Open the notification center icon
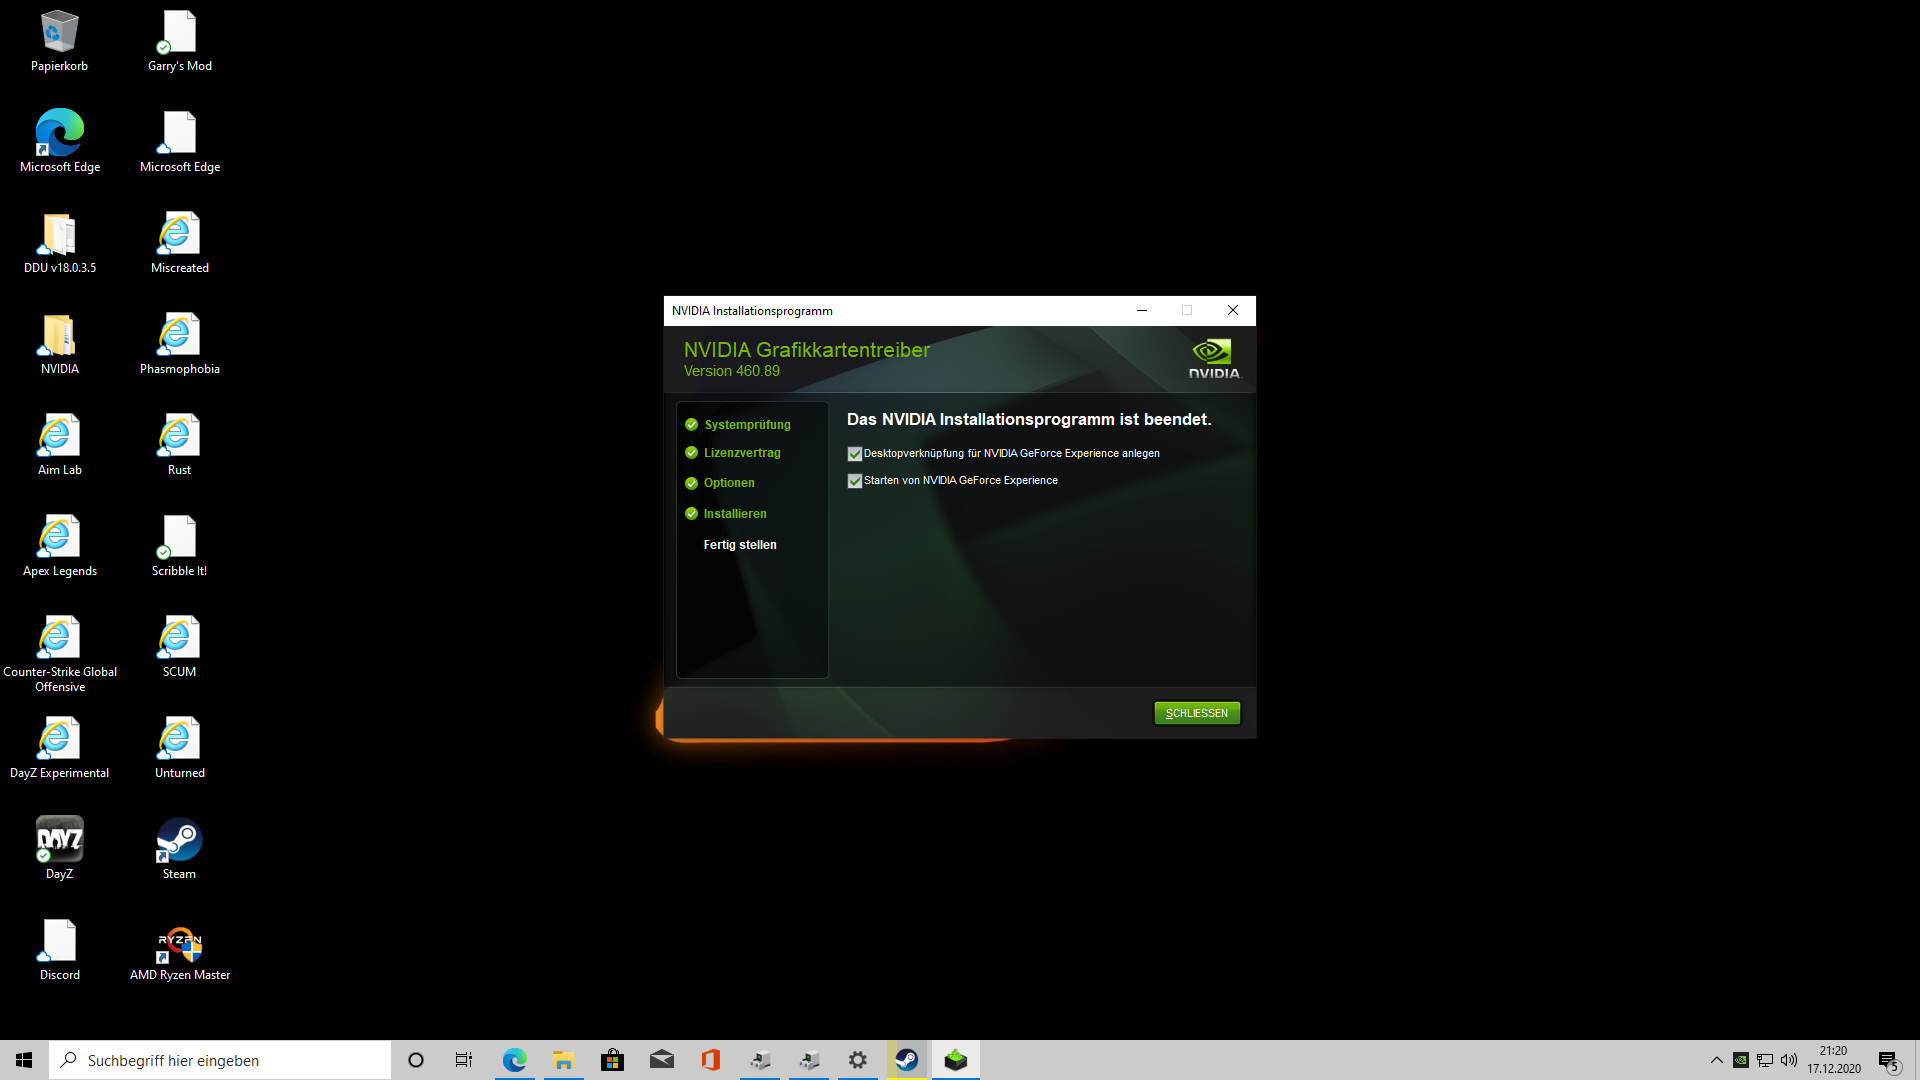 pos(1888,1060)
